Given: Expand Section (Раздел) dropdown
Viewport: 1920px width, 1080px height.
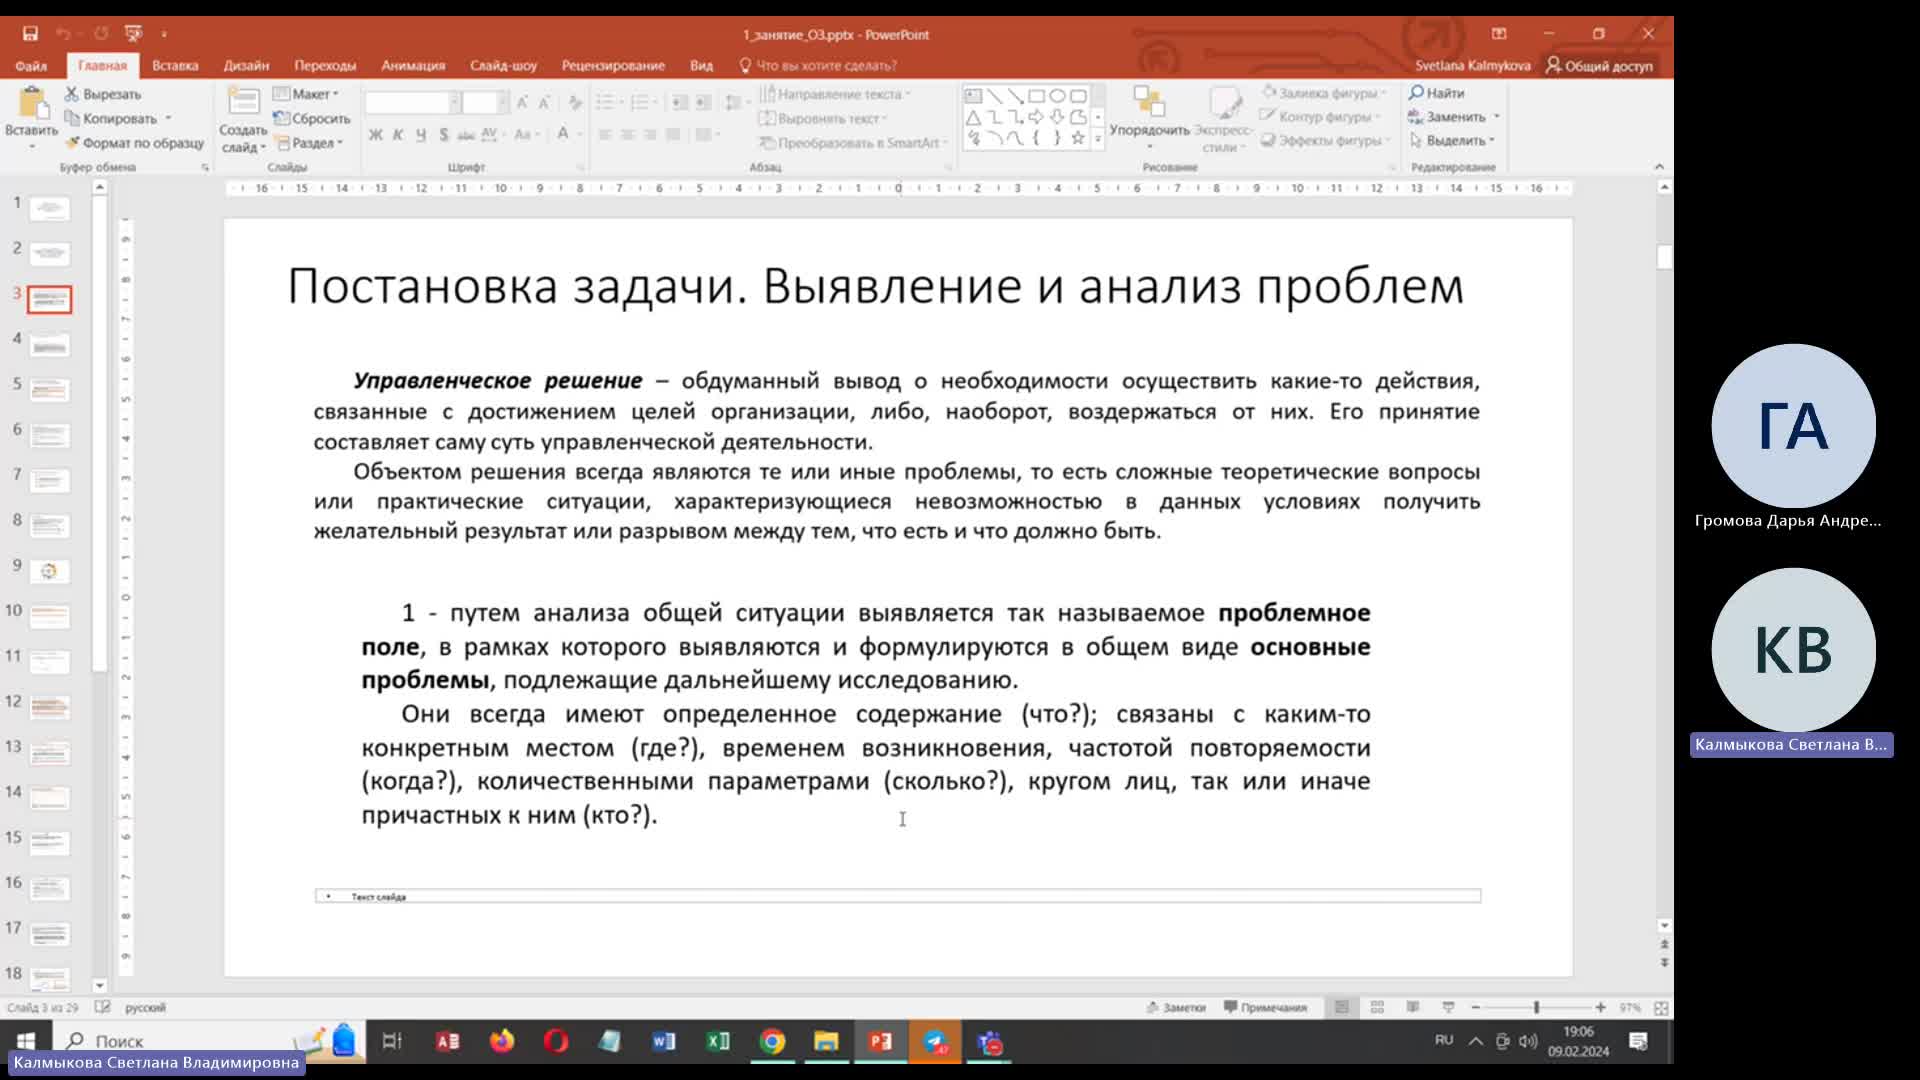Looking at the screenshot, I should point(310,143).
